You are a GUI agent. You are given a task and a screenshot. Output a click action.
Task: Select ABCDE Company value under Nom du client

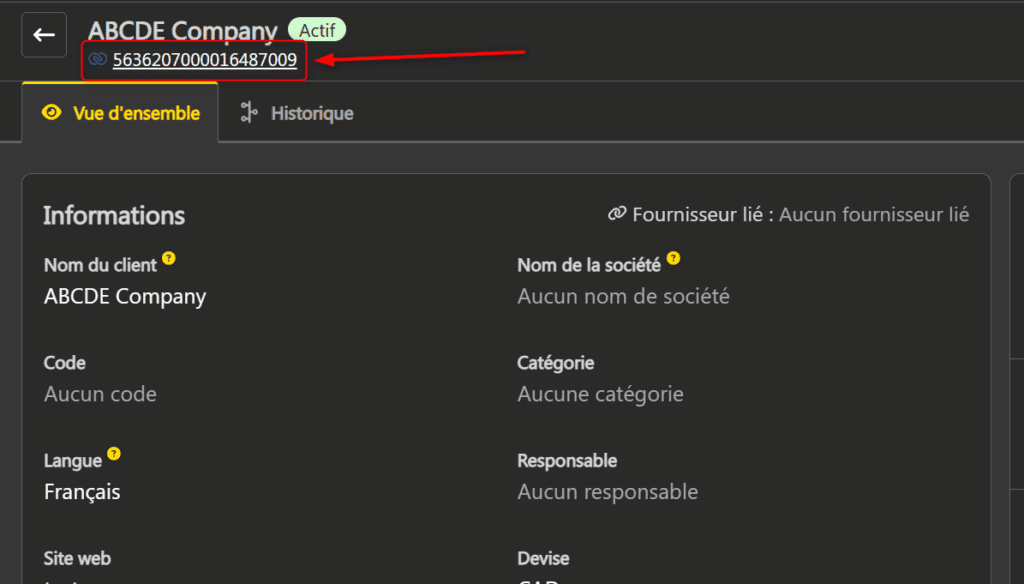(x=125, y=296)
